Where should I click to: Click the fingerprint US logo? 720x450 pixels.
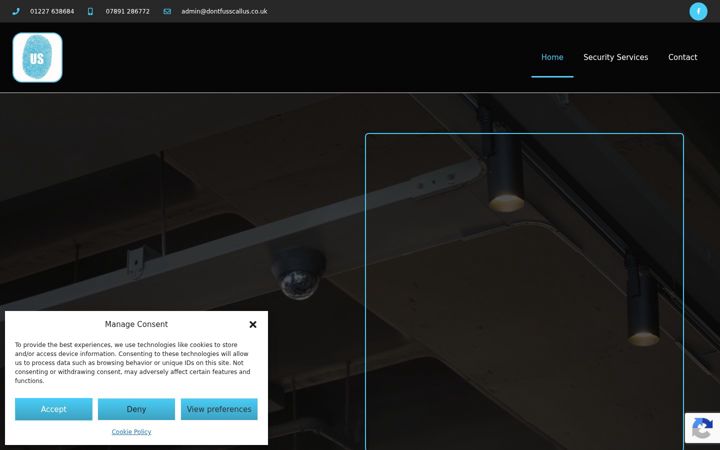click(38, 57)
